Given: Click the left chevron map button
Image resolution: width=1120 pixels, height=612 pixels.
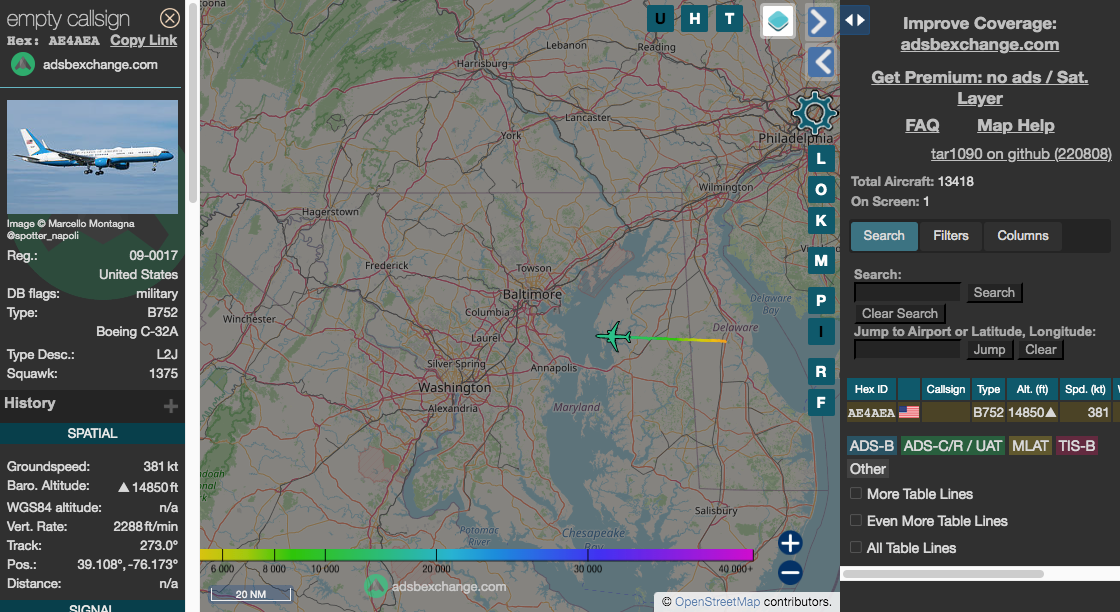Looking at the screenshot, I should 821,61.
